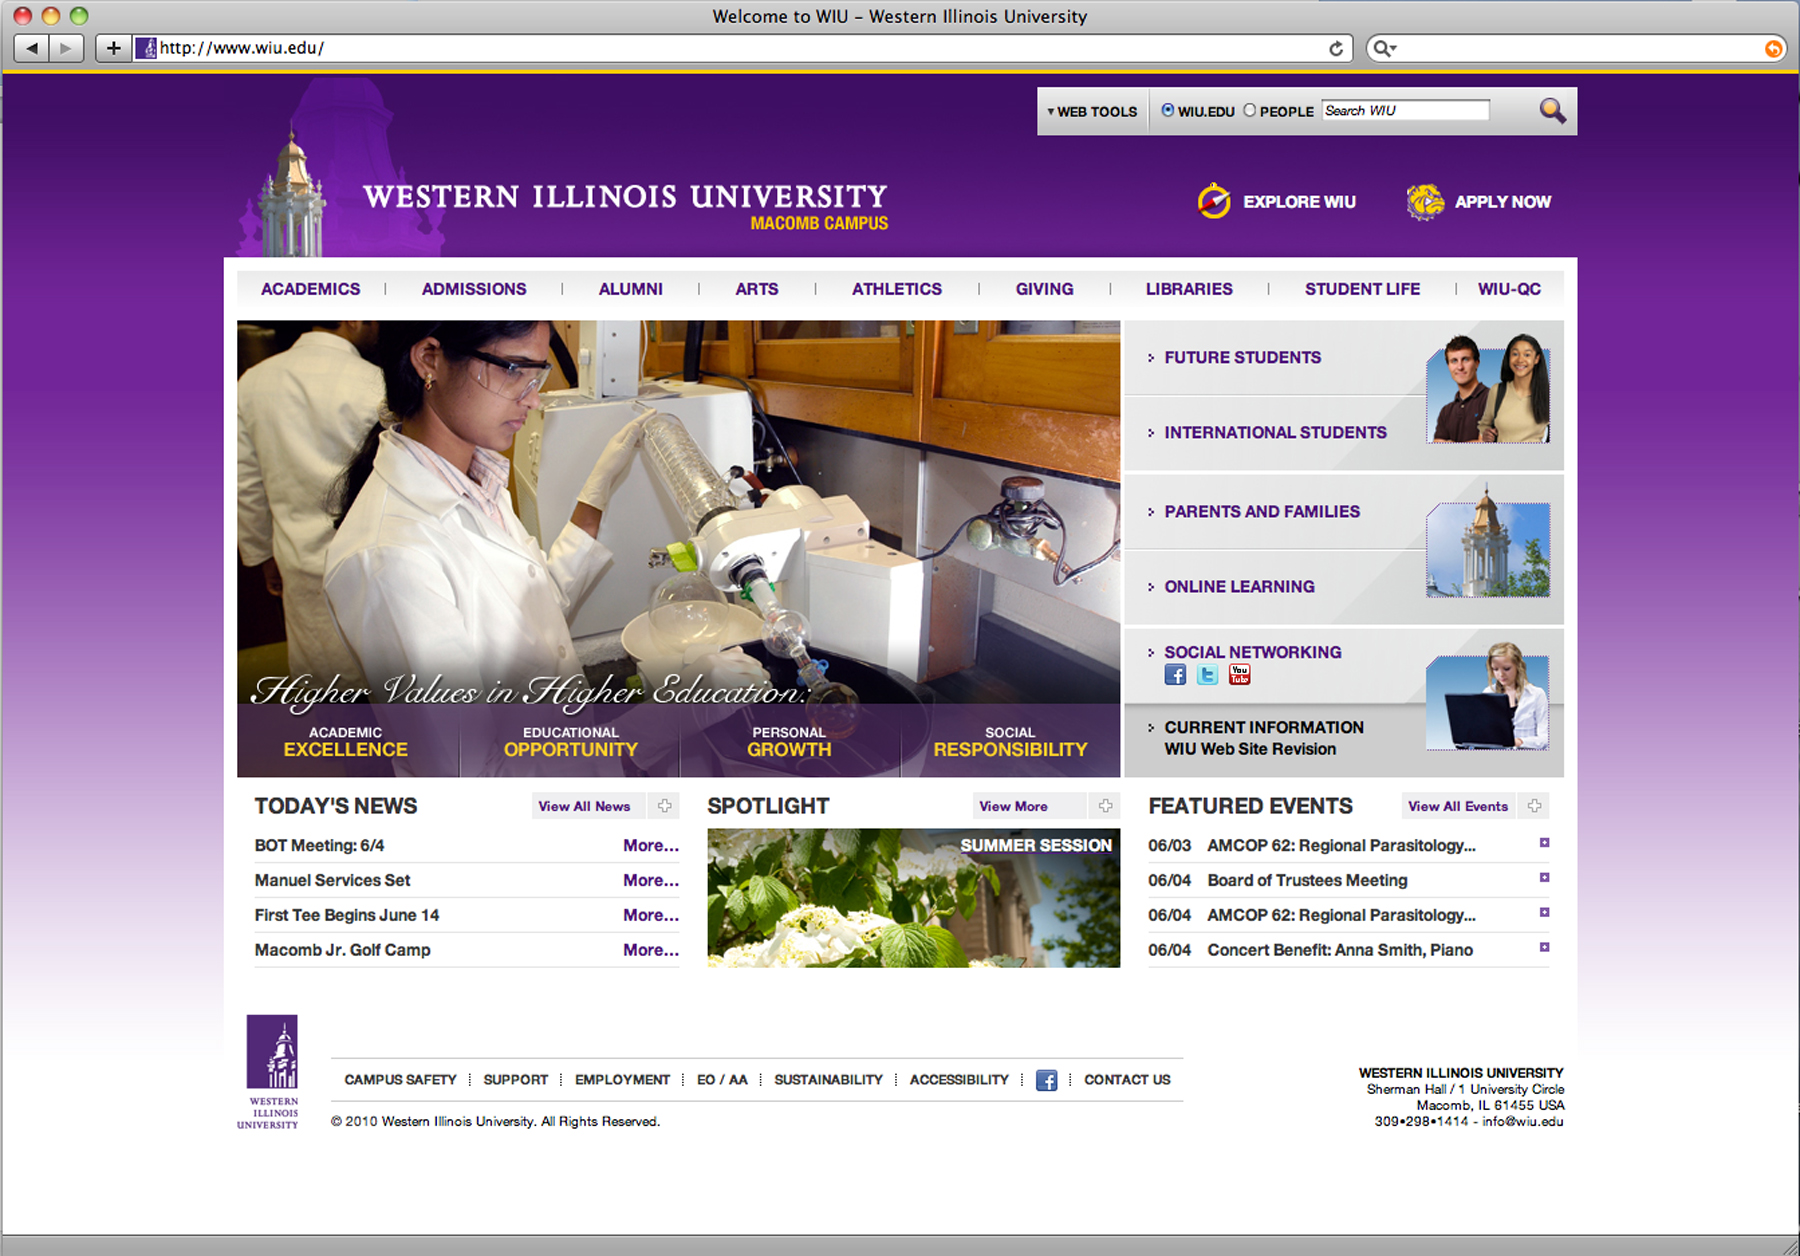Screen dimensions: 1800x1256
Task: Click the Explore WIU compass icon
Action: point(1214,201)
